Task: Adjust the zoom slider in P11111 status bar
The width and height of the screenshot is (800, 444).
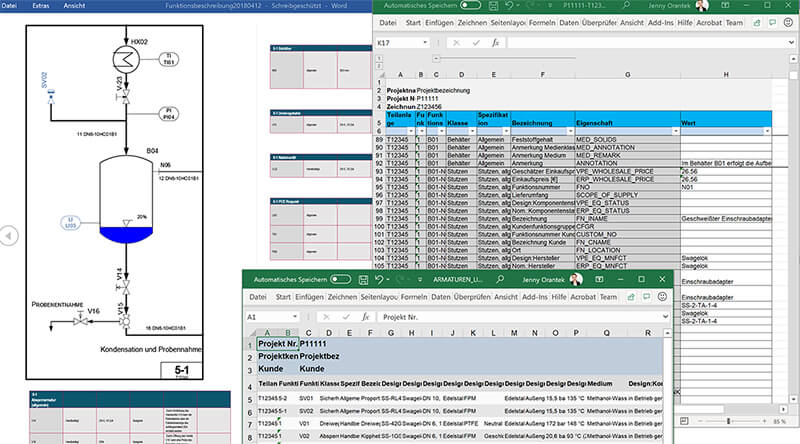Action: click(x=729, y=421)
